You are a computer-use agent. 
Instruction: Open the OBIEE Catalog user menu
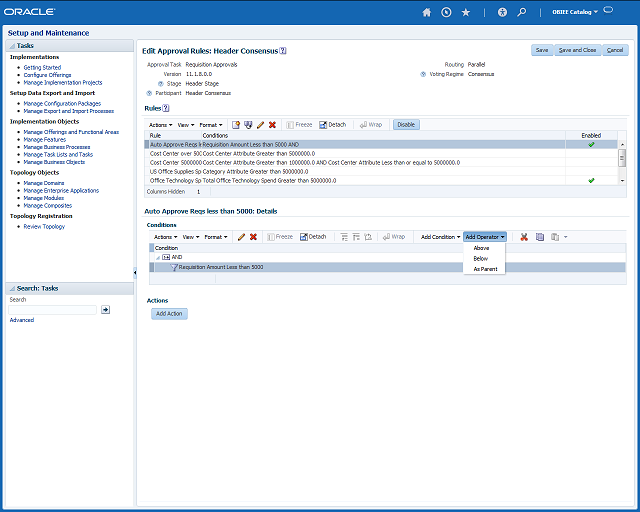click(x=575, y=12)
